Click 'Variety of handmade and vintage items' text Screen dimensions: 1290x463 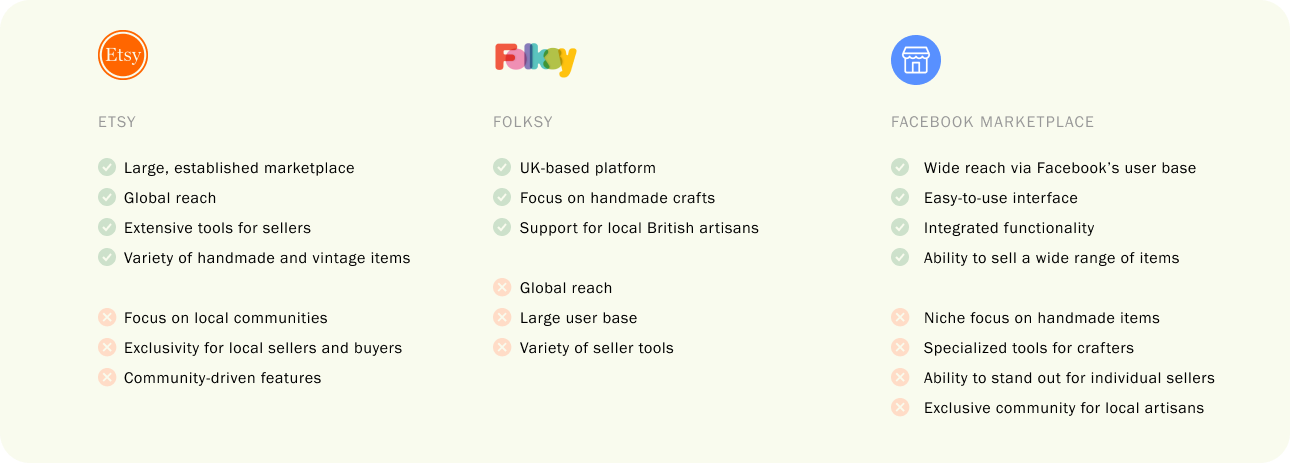pos(267,258)
